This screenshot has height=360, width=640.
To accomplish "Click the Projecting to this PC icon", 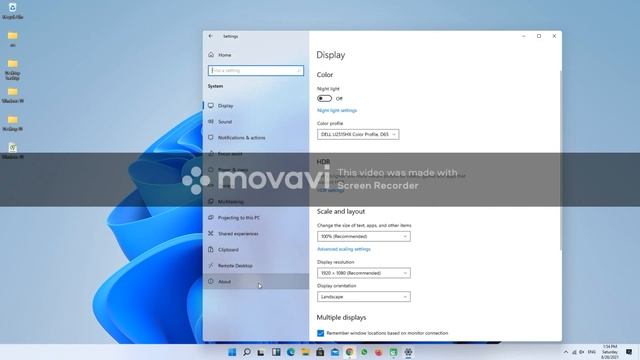I will (x=211, y=218).
